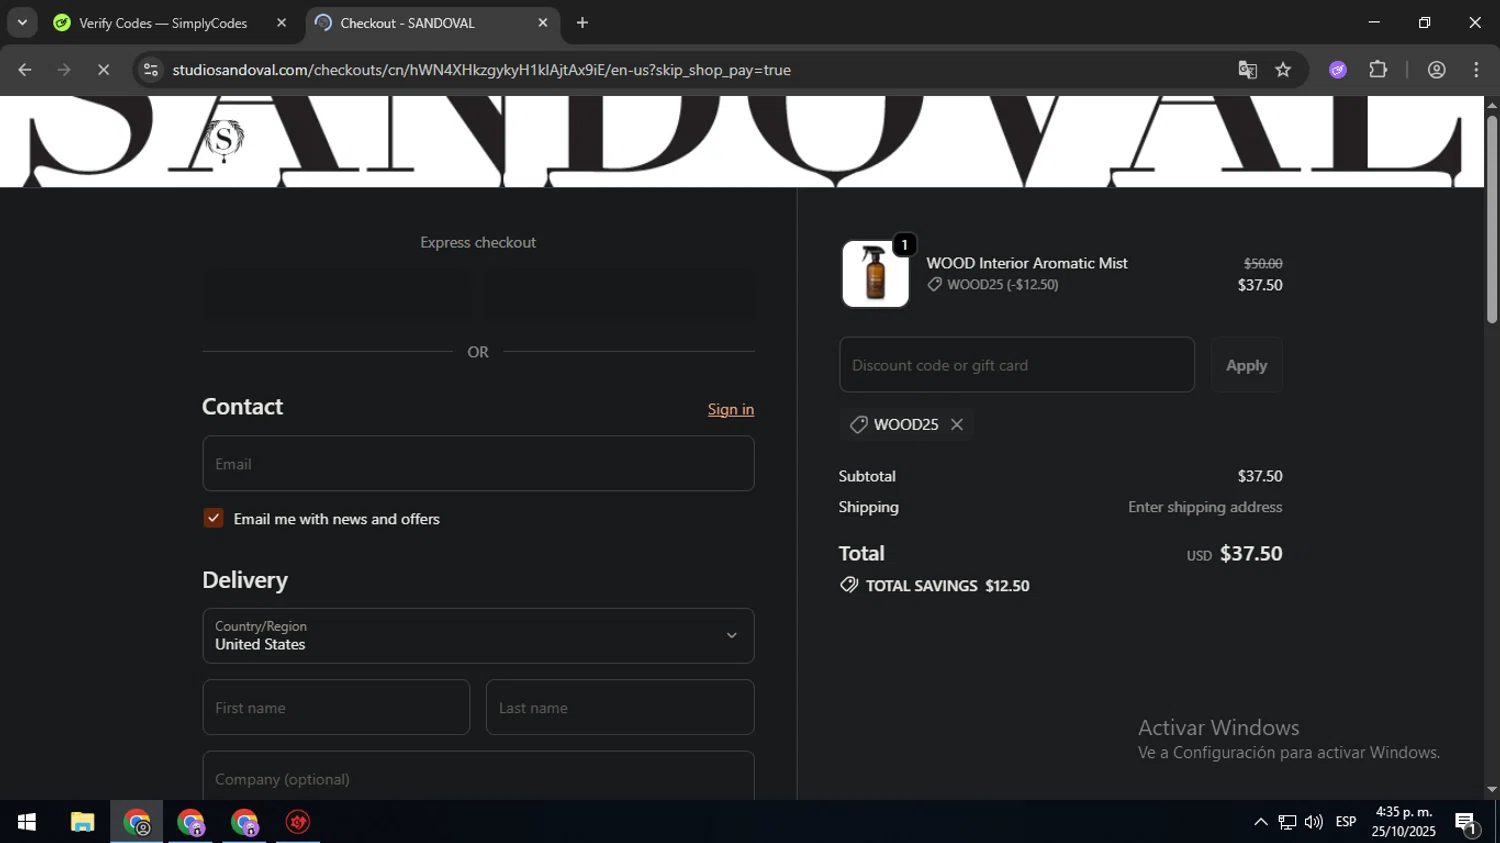Expand the Country/Region dropdown
The image size is (1500, 843).
pos(478,635)
